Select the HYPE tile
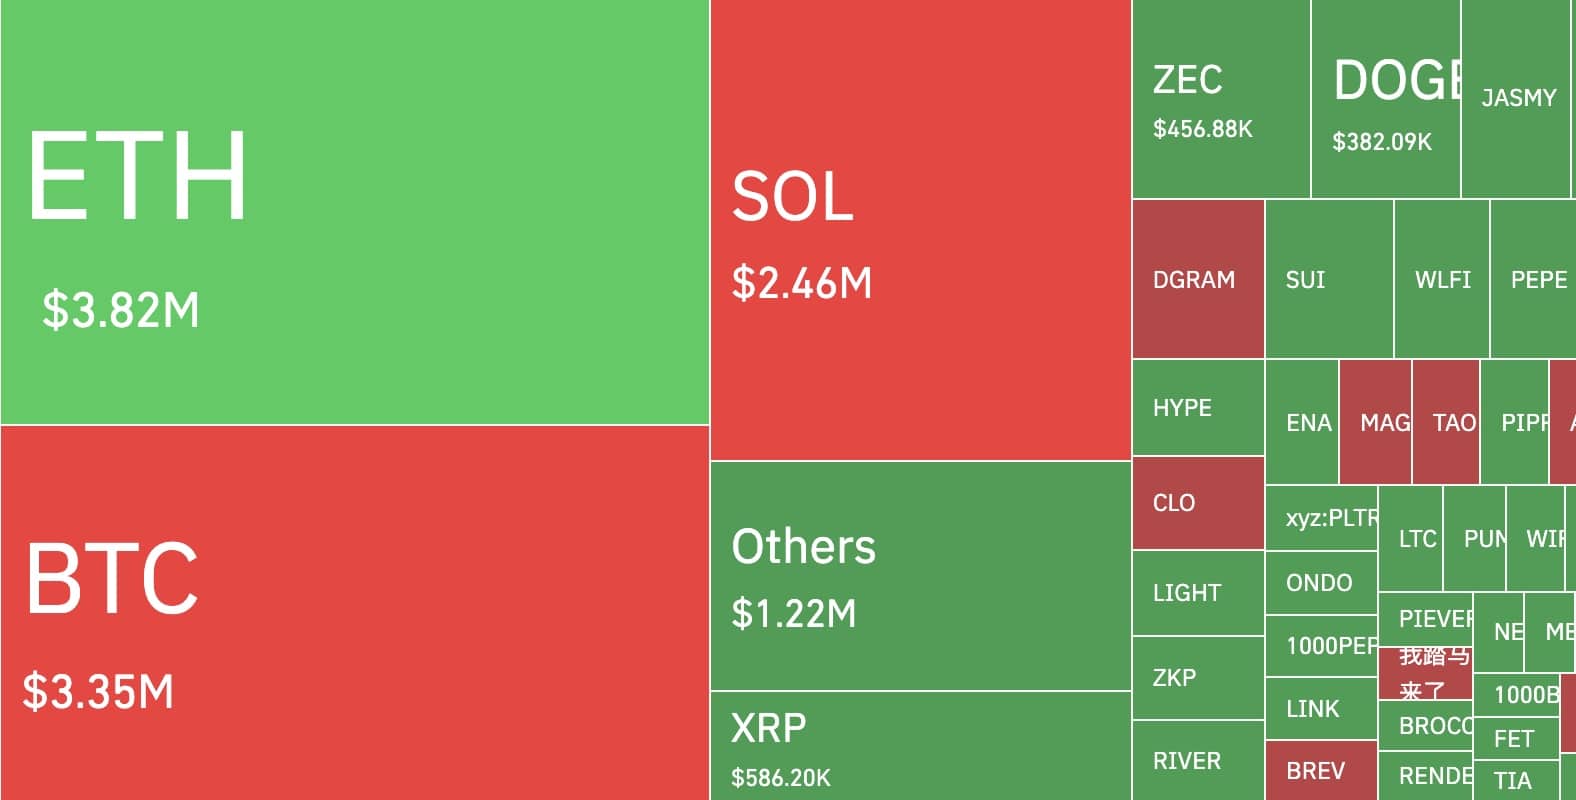Viewport: 1576px width, 800px height. click(x=1198, y=408)
